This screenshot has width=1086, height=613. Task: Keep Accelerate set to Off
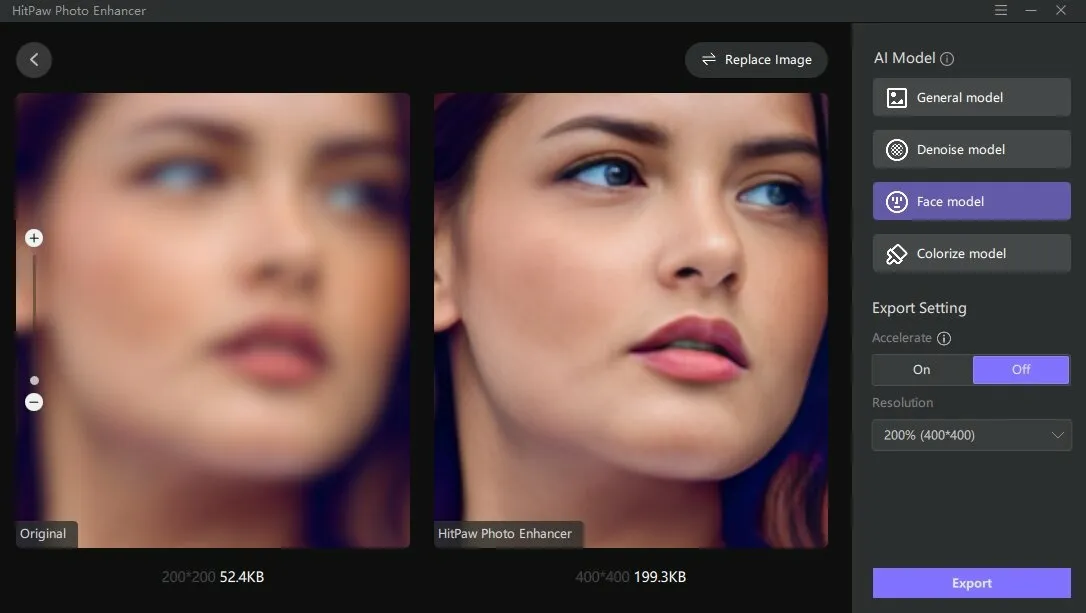pyautogui.click(x=1021, y=369)
